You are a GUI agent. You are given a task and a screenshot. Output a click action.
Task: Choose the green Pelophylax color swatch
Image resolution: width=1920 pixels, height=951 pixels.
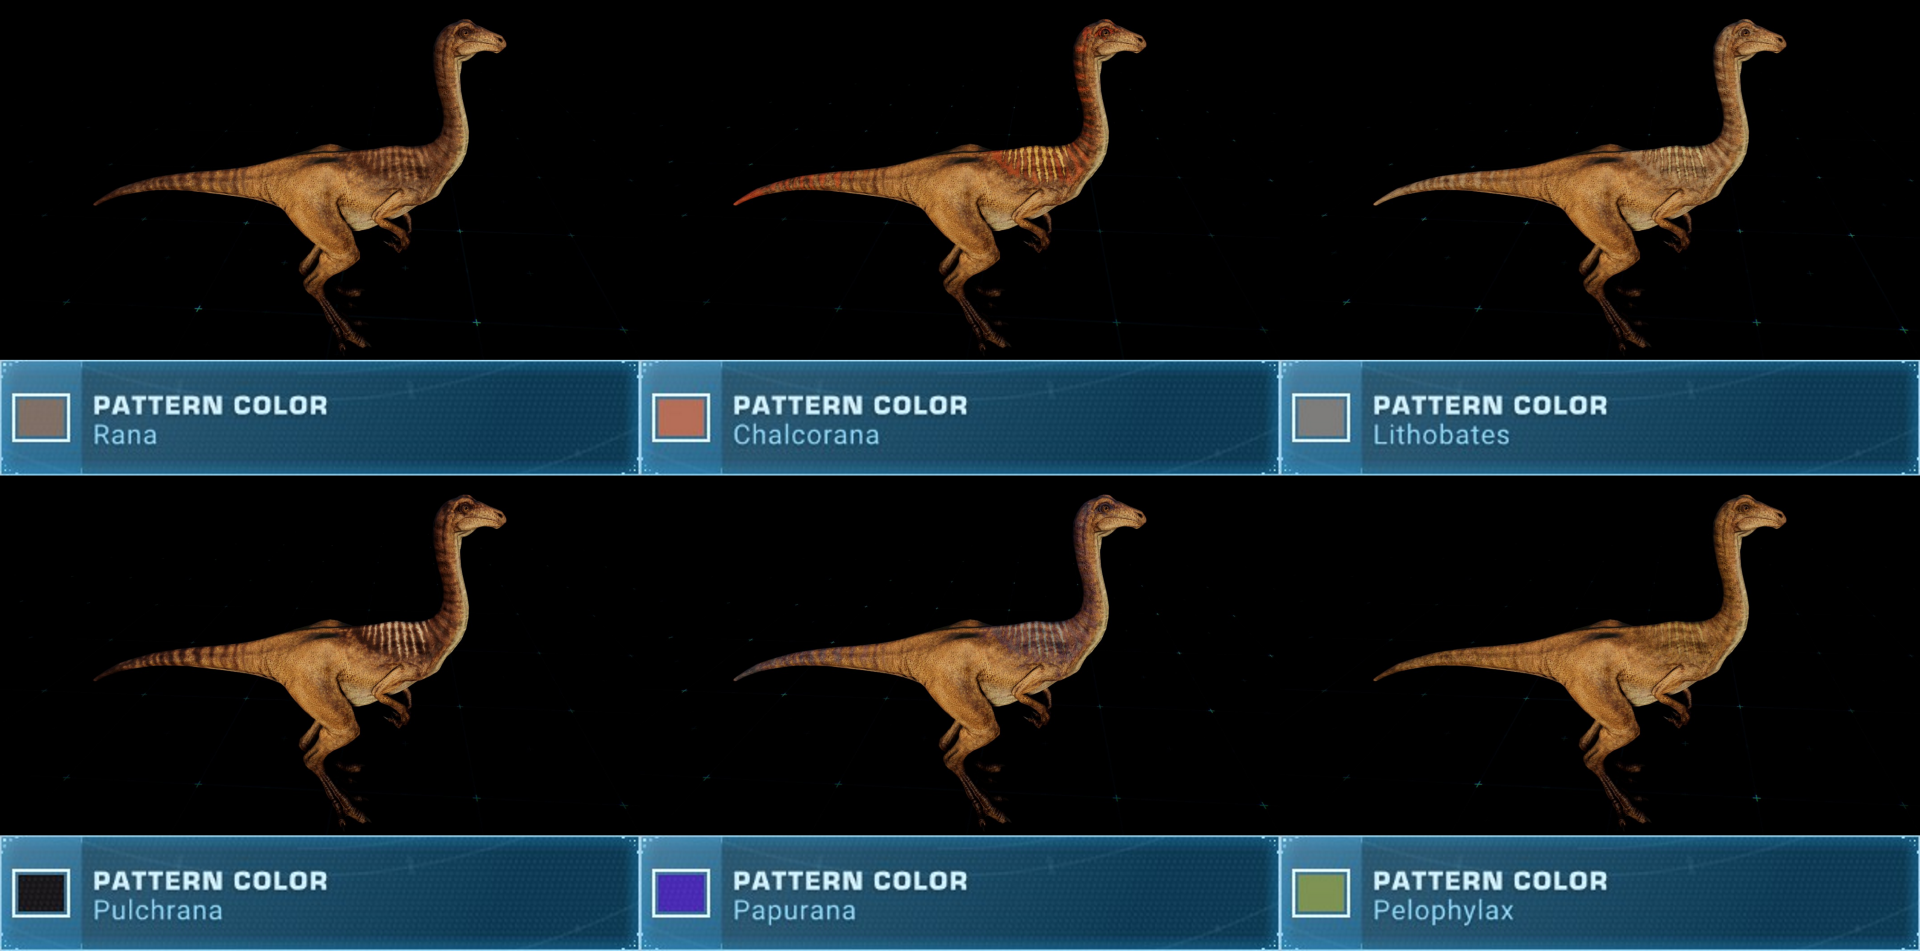click(x=1321, y=893)
